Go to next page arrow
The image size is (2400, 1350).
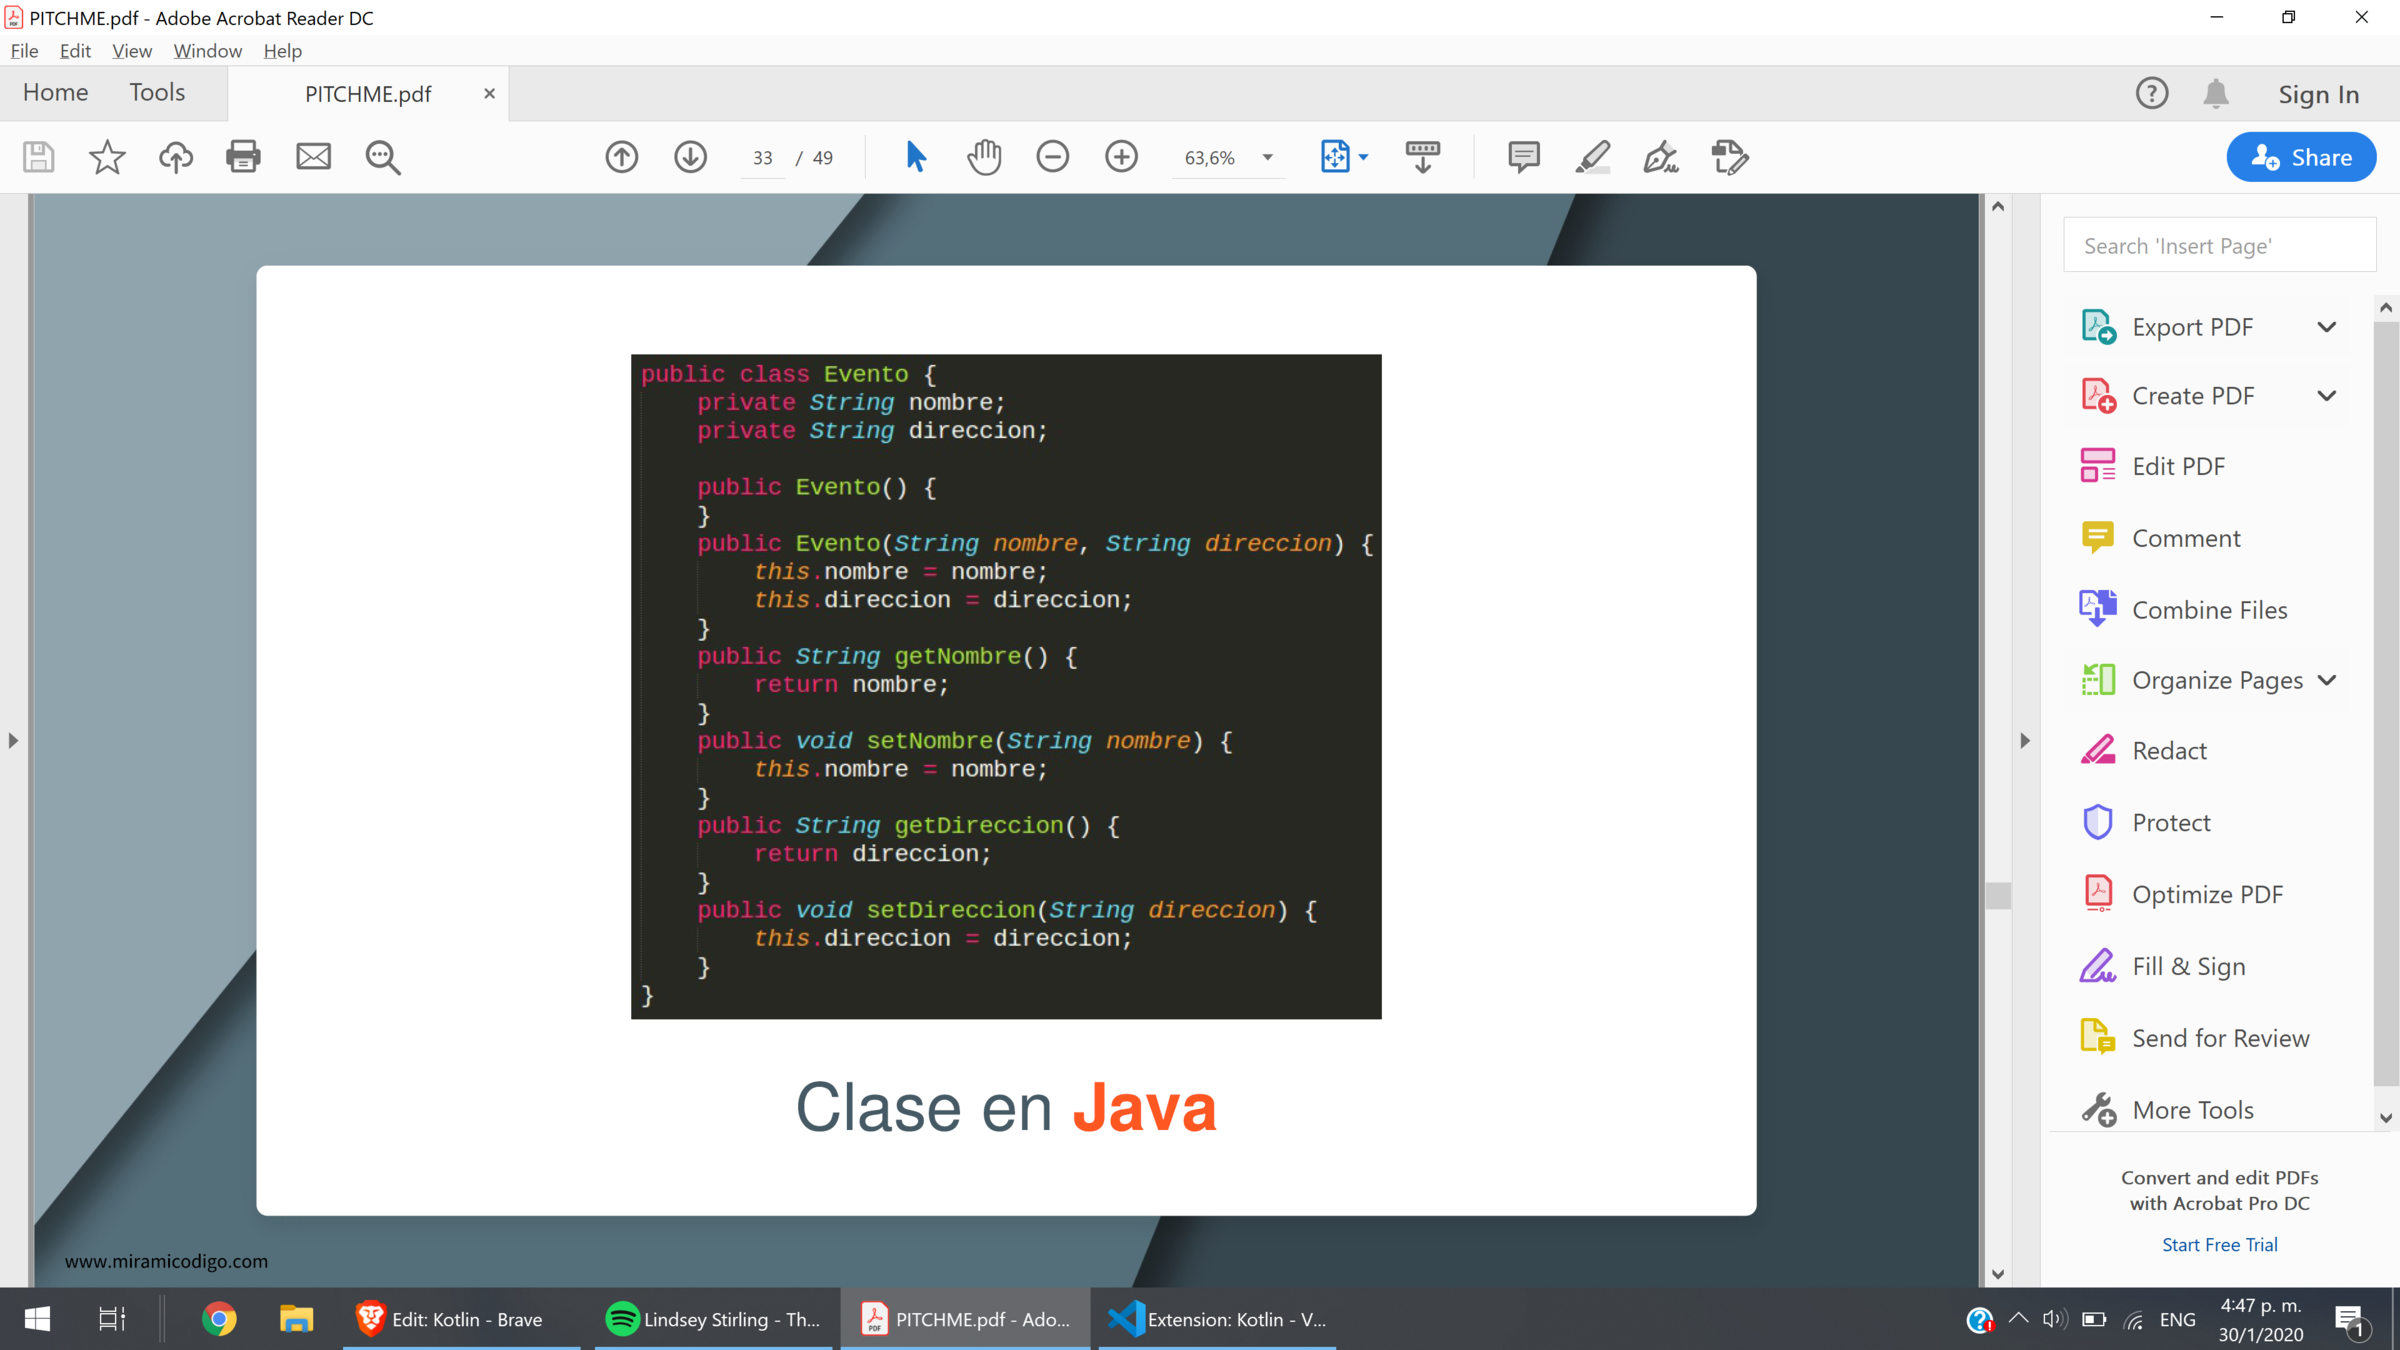[690, 157]
